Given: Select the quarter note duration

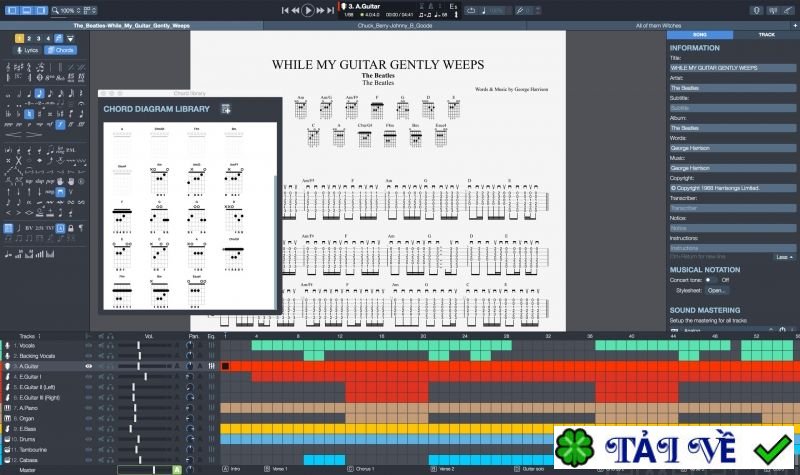Looking at the screenshot, I should pos(29,94).
